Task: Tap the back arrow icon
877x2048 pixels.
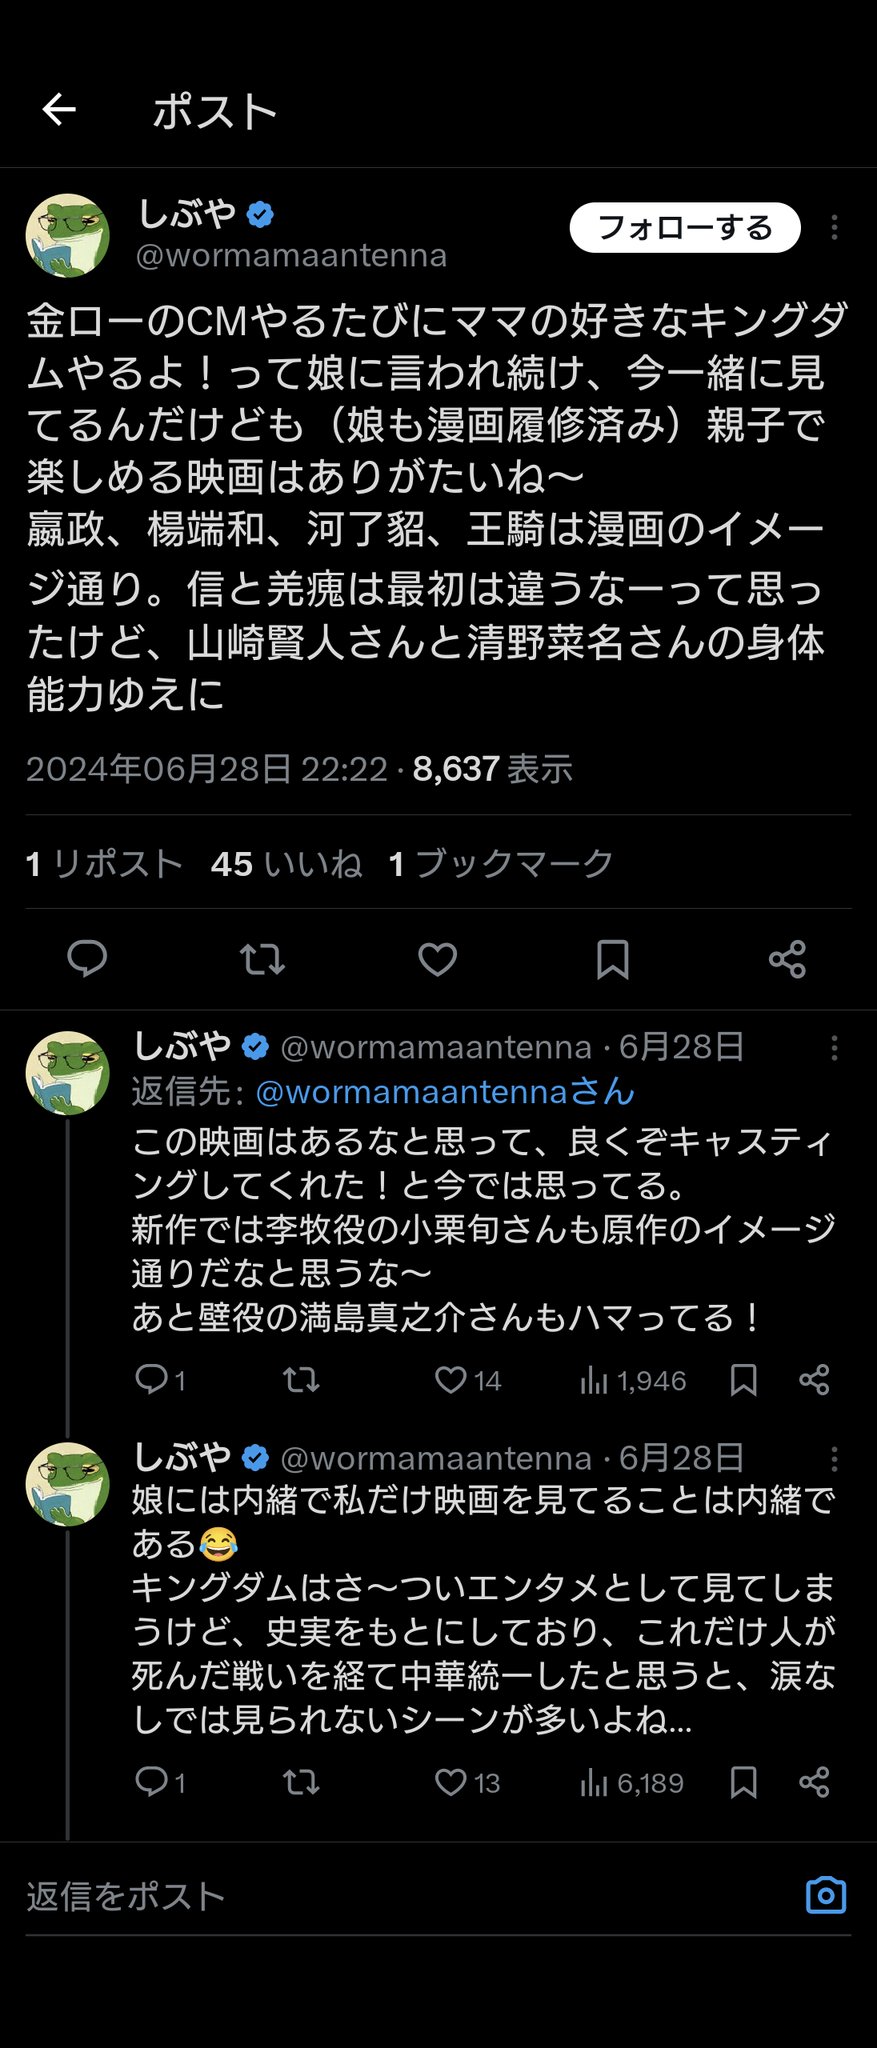Action: pos(59,109)
